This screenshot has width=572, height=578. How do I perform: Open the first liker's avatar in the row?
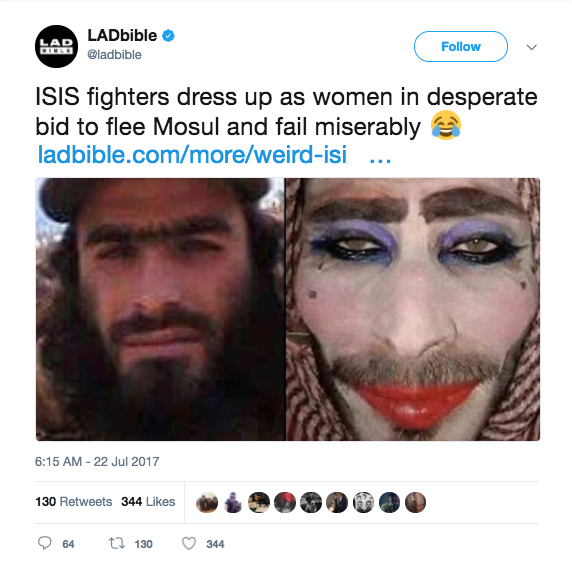[x=207, y=502]
